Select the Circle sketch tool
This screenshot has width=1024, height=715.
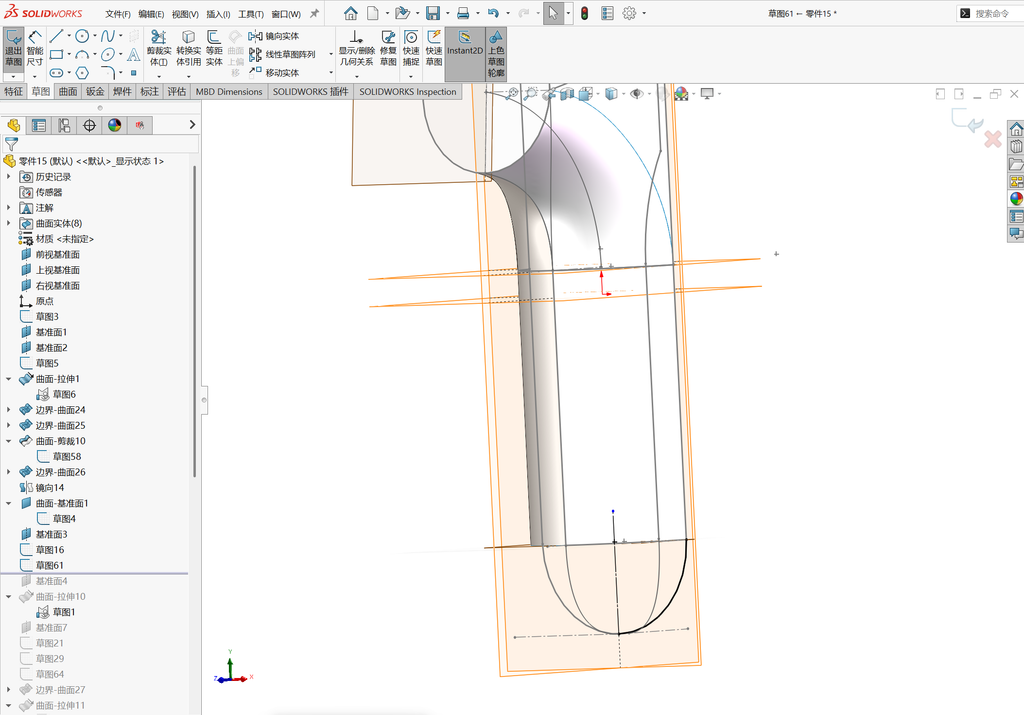(82, 36)
